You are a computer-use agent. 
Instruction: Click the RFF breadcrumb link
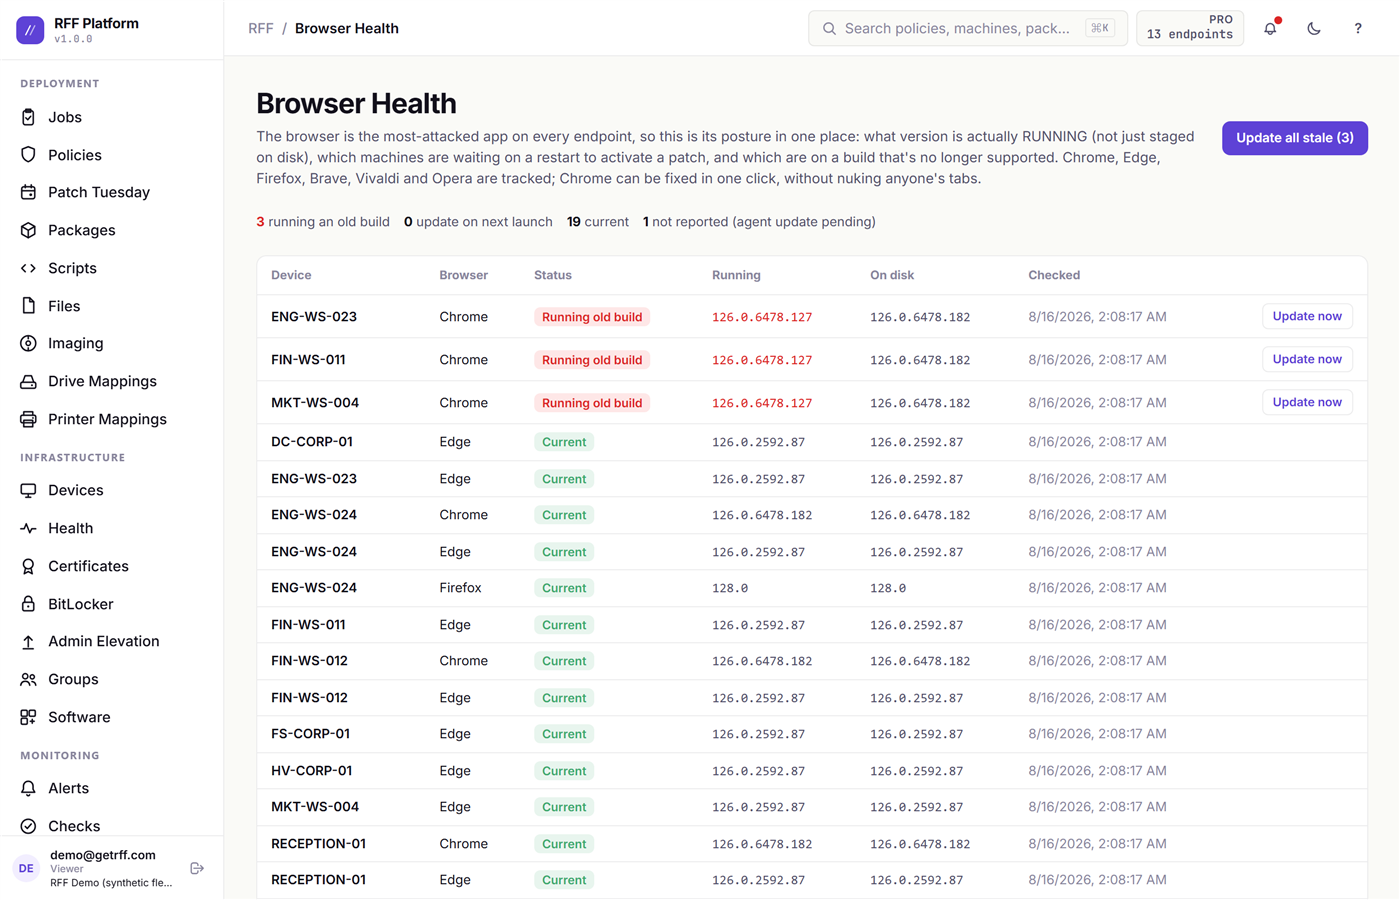point(261,28)
